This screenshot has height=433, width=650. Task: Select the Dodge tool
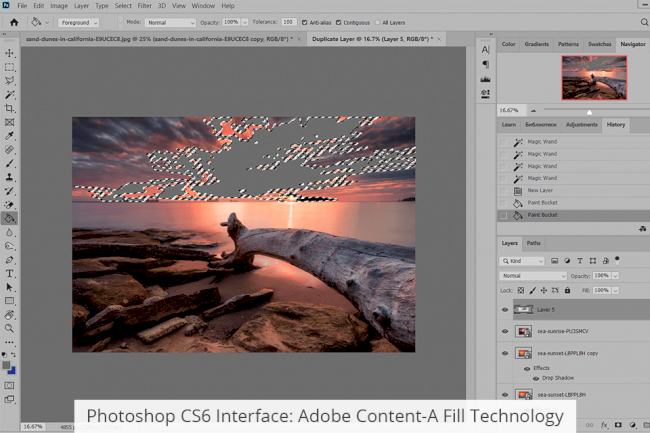[x=9, y=246]
